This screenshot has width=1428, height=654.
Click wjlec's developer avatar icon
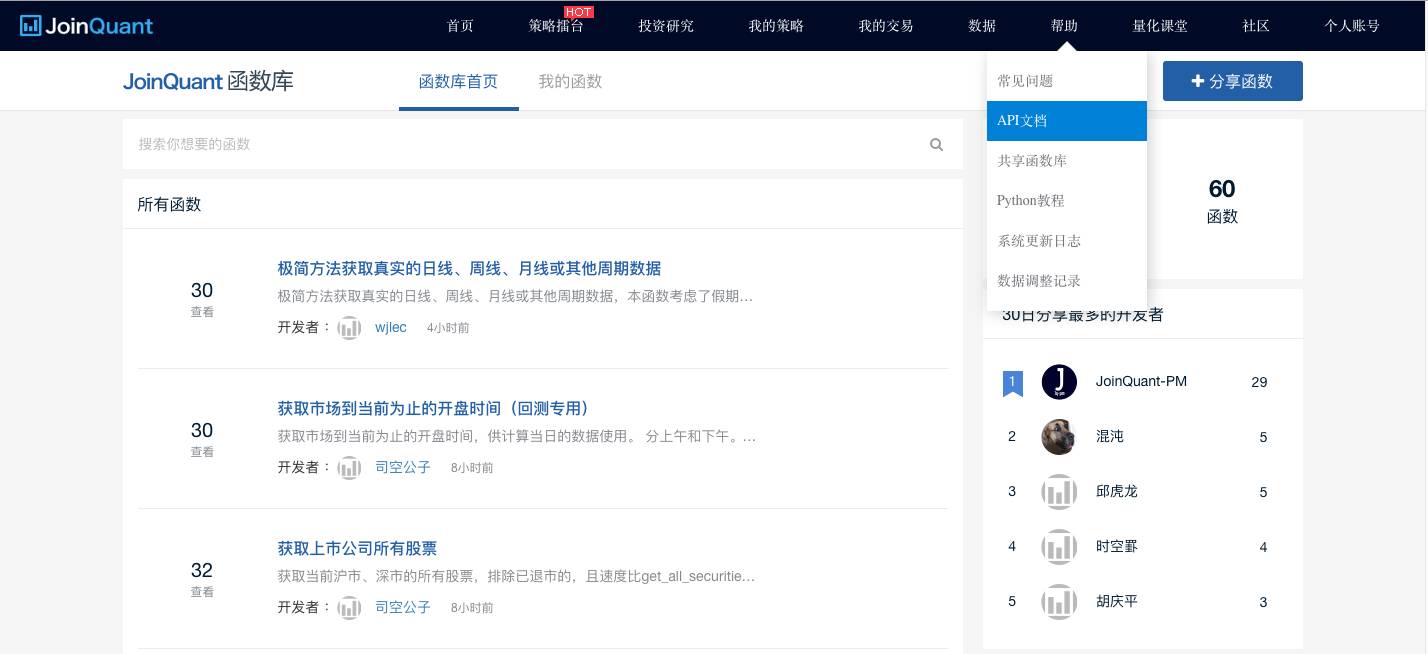coord(349,327)
